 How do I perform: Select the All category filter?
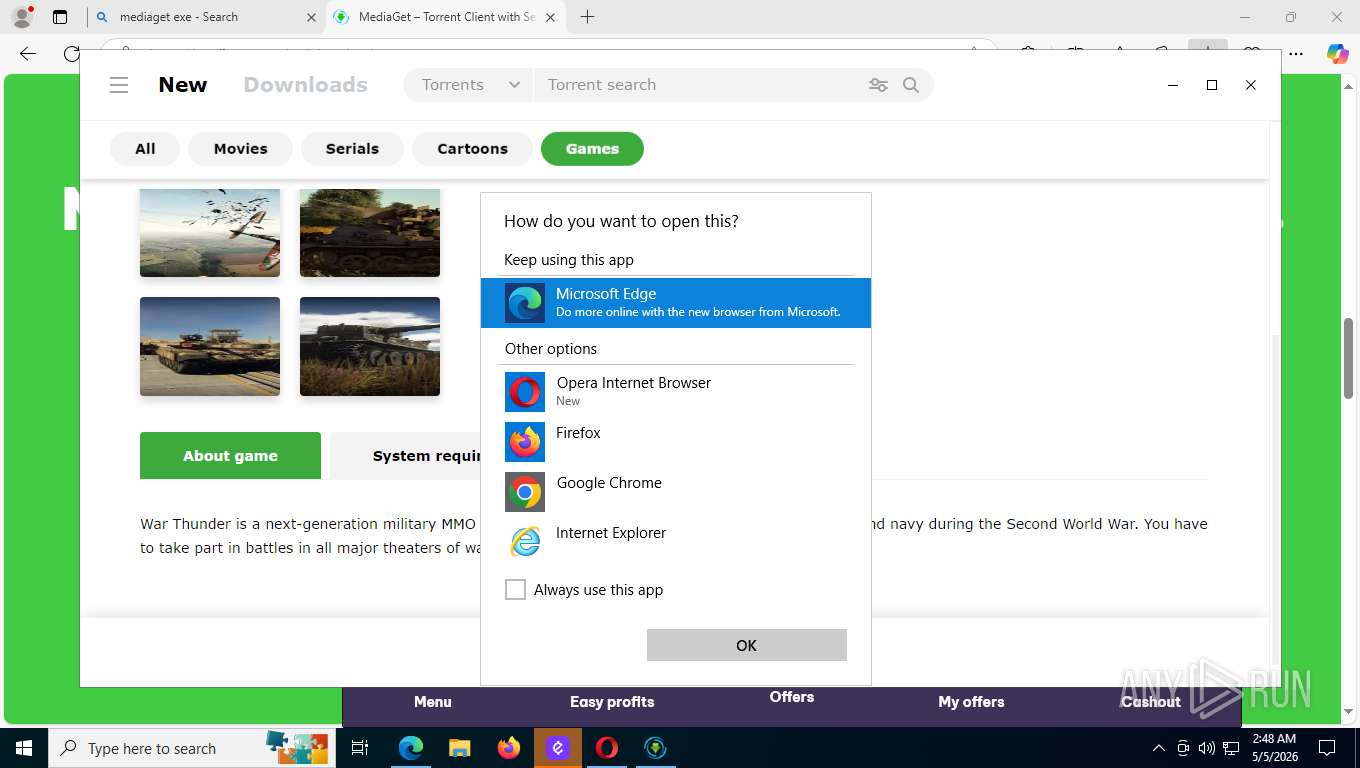(145, 149)
